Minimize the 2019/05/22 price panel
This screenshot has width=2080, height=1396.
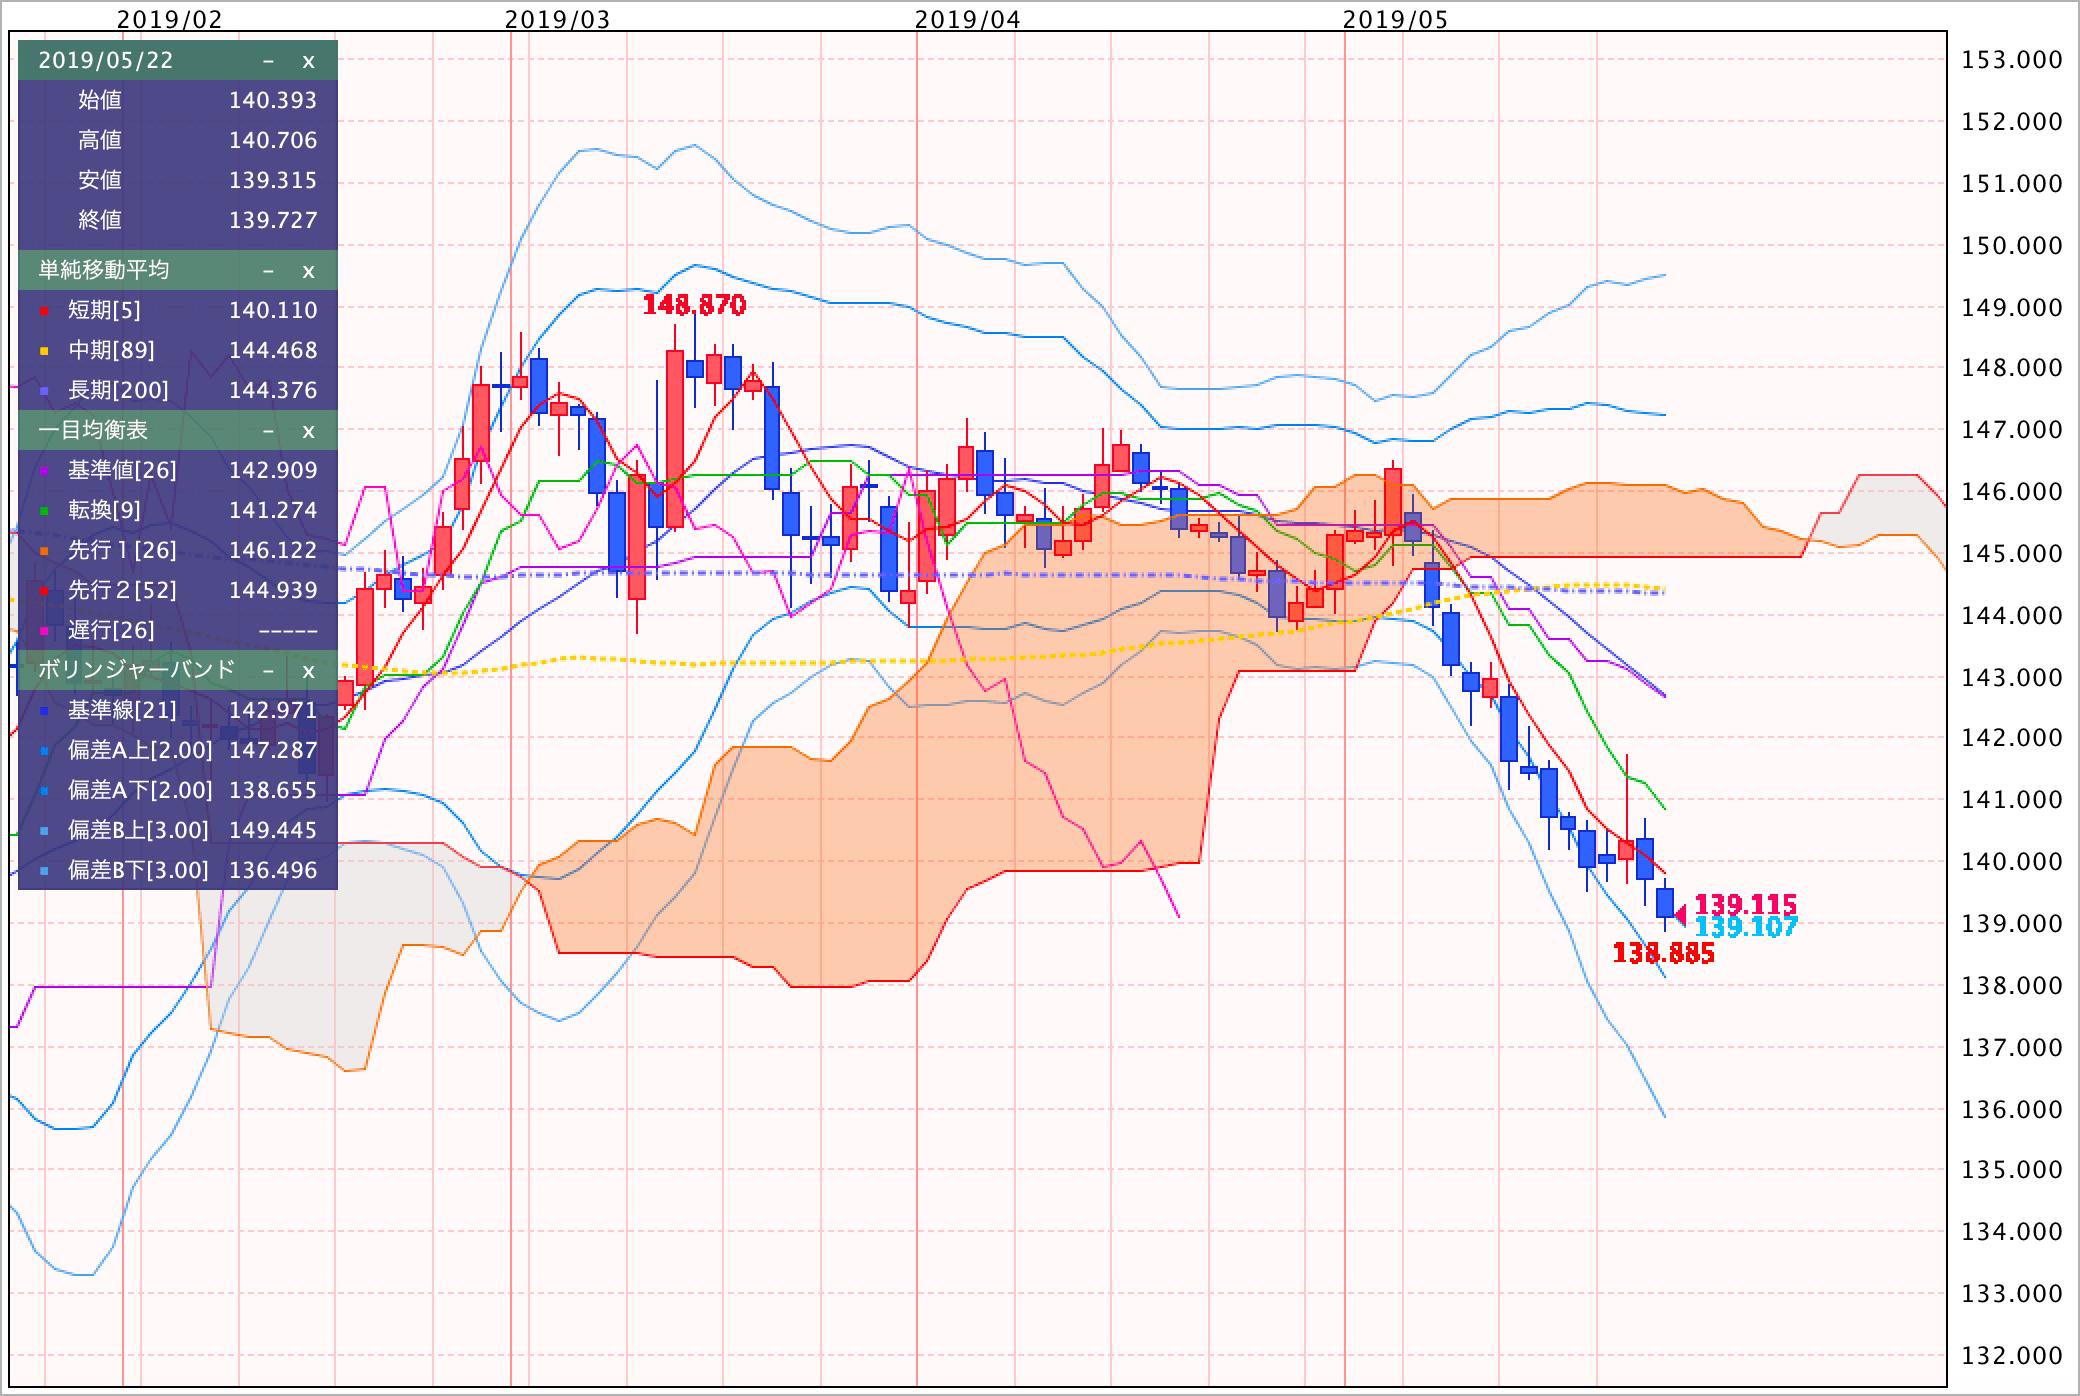coord(268,61)
